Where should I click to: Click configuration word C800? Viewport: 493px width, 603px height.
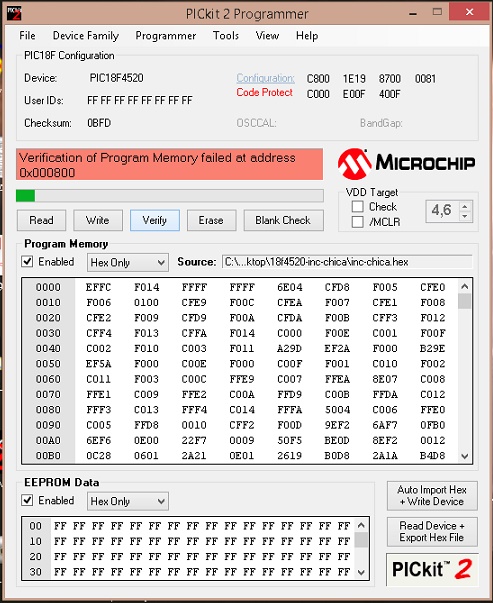318,79
